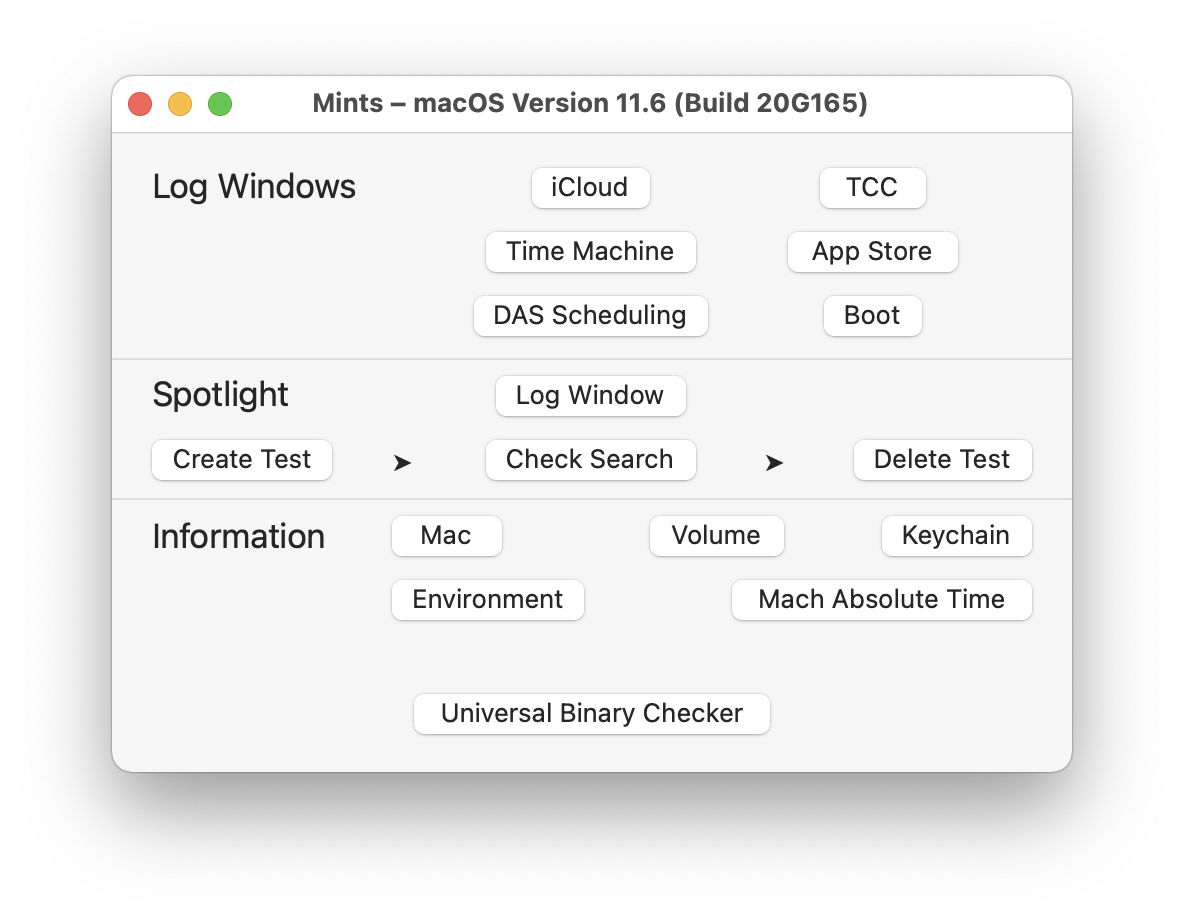Screen dimensions: 1184x920
Task: Open DAS Scheduling log window
Action: 590,316
